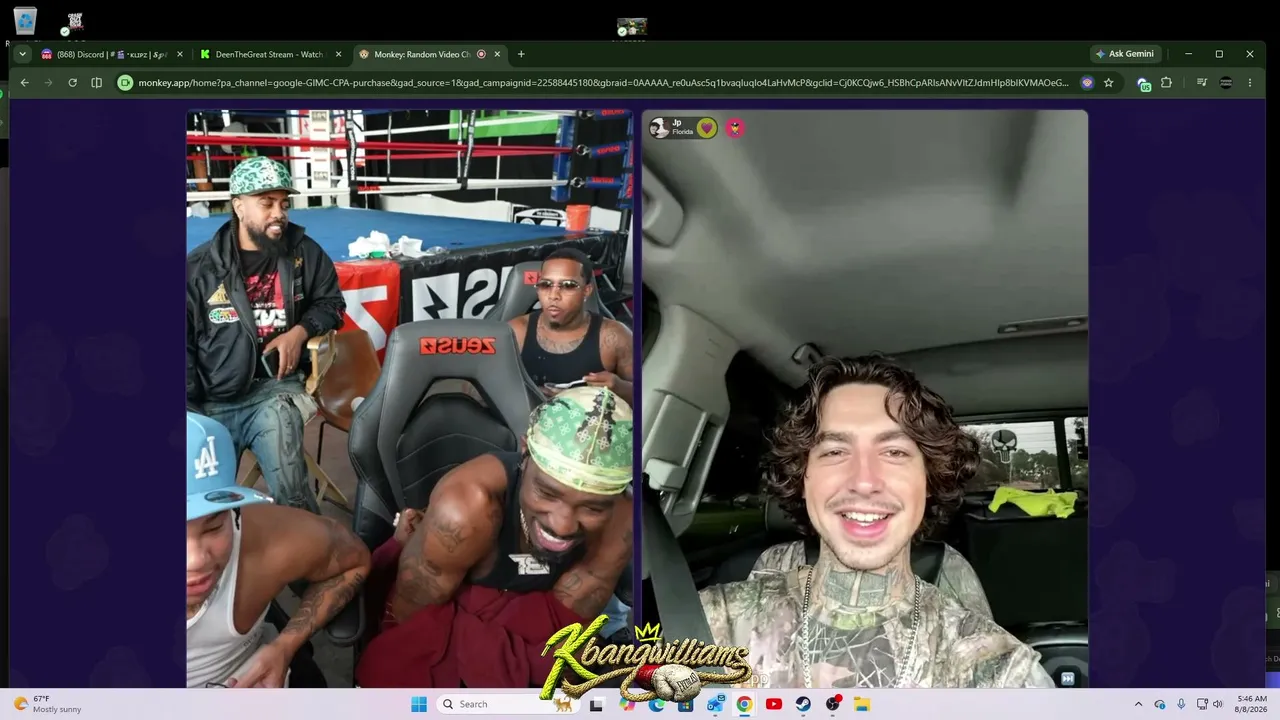Screen dimensions: 1280x720
Task: Open Outlook from the taskbar
Action: 715,704
